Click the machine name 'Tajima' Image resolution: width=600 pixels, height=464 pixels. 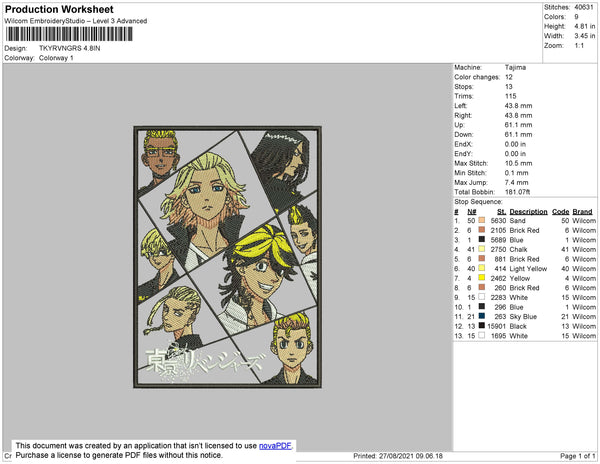[515, 67]
